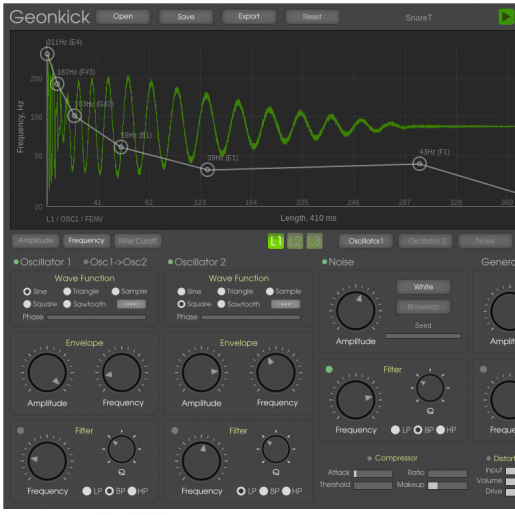The width and height of the screenshot is (515, 515).
Task: Click Oscillator 2 filter Q knob
Action: pyautogui.click(x=276, y=449)
